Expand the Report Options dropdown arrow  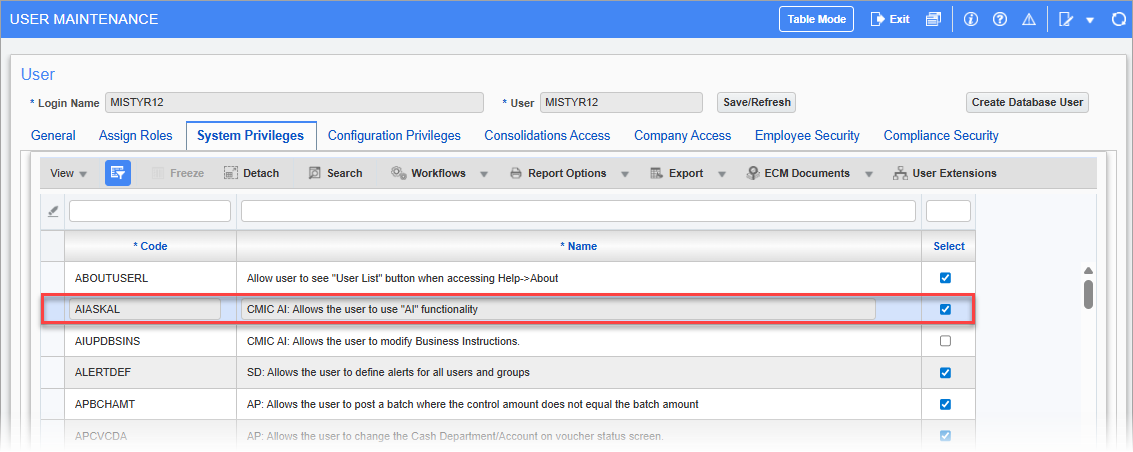click(x=624, y=174)
